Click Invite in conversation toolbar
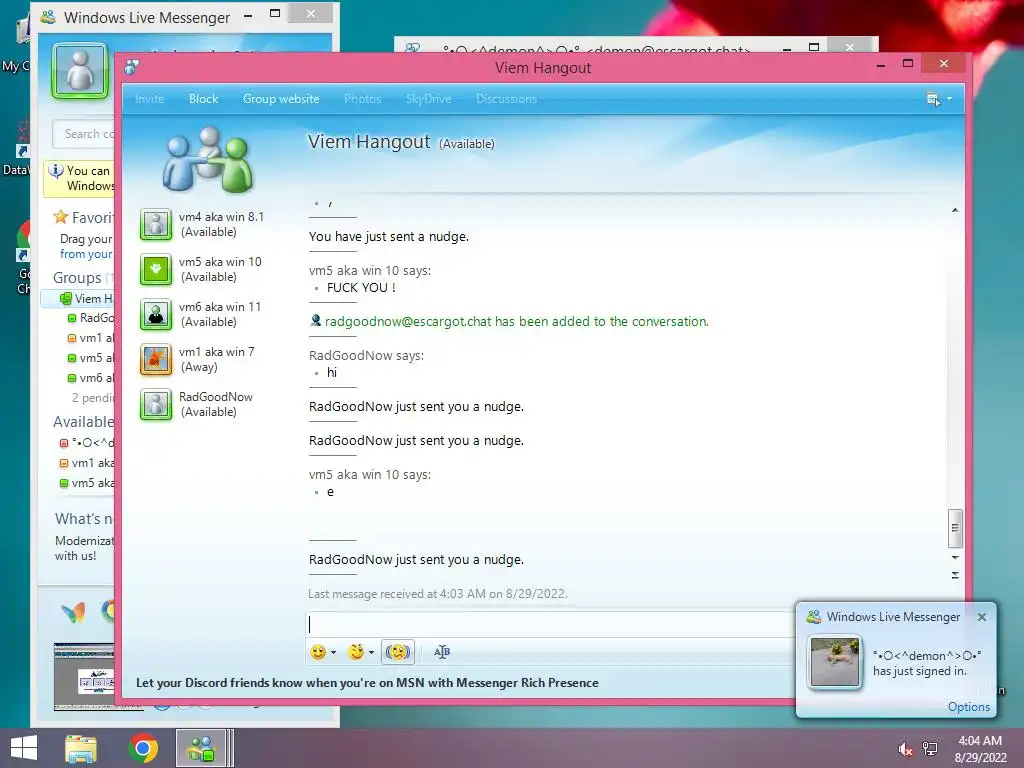The width and height of the screenshot is (1024, 768). [x=149, y=99]
